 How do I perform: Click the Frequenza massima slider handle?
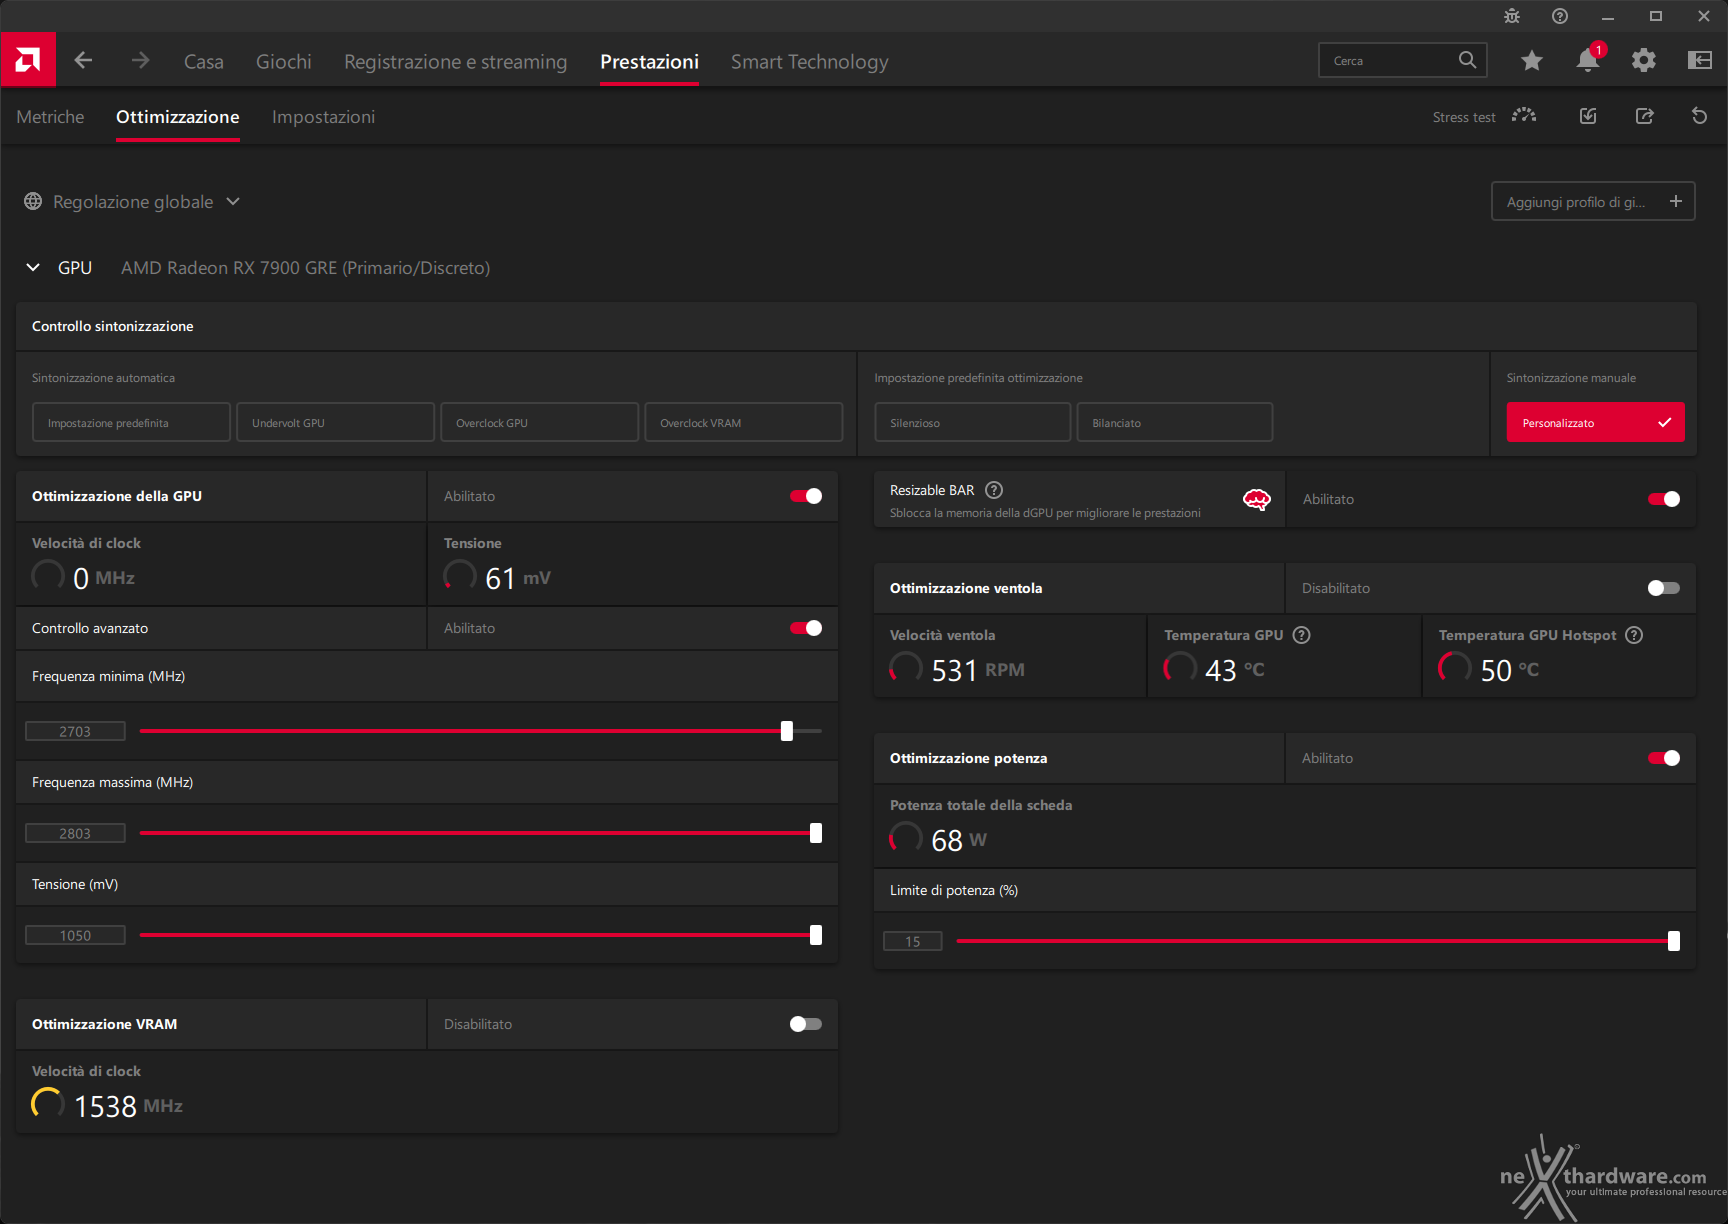pyautogui.click(x=816, y=833)
